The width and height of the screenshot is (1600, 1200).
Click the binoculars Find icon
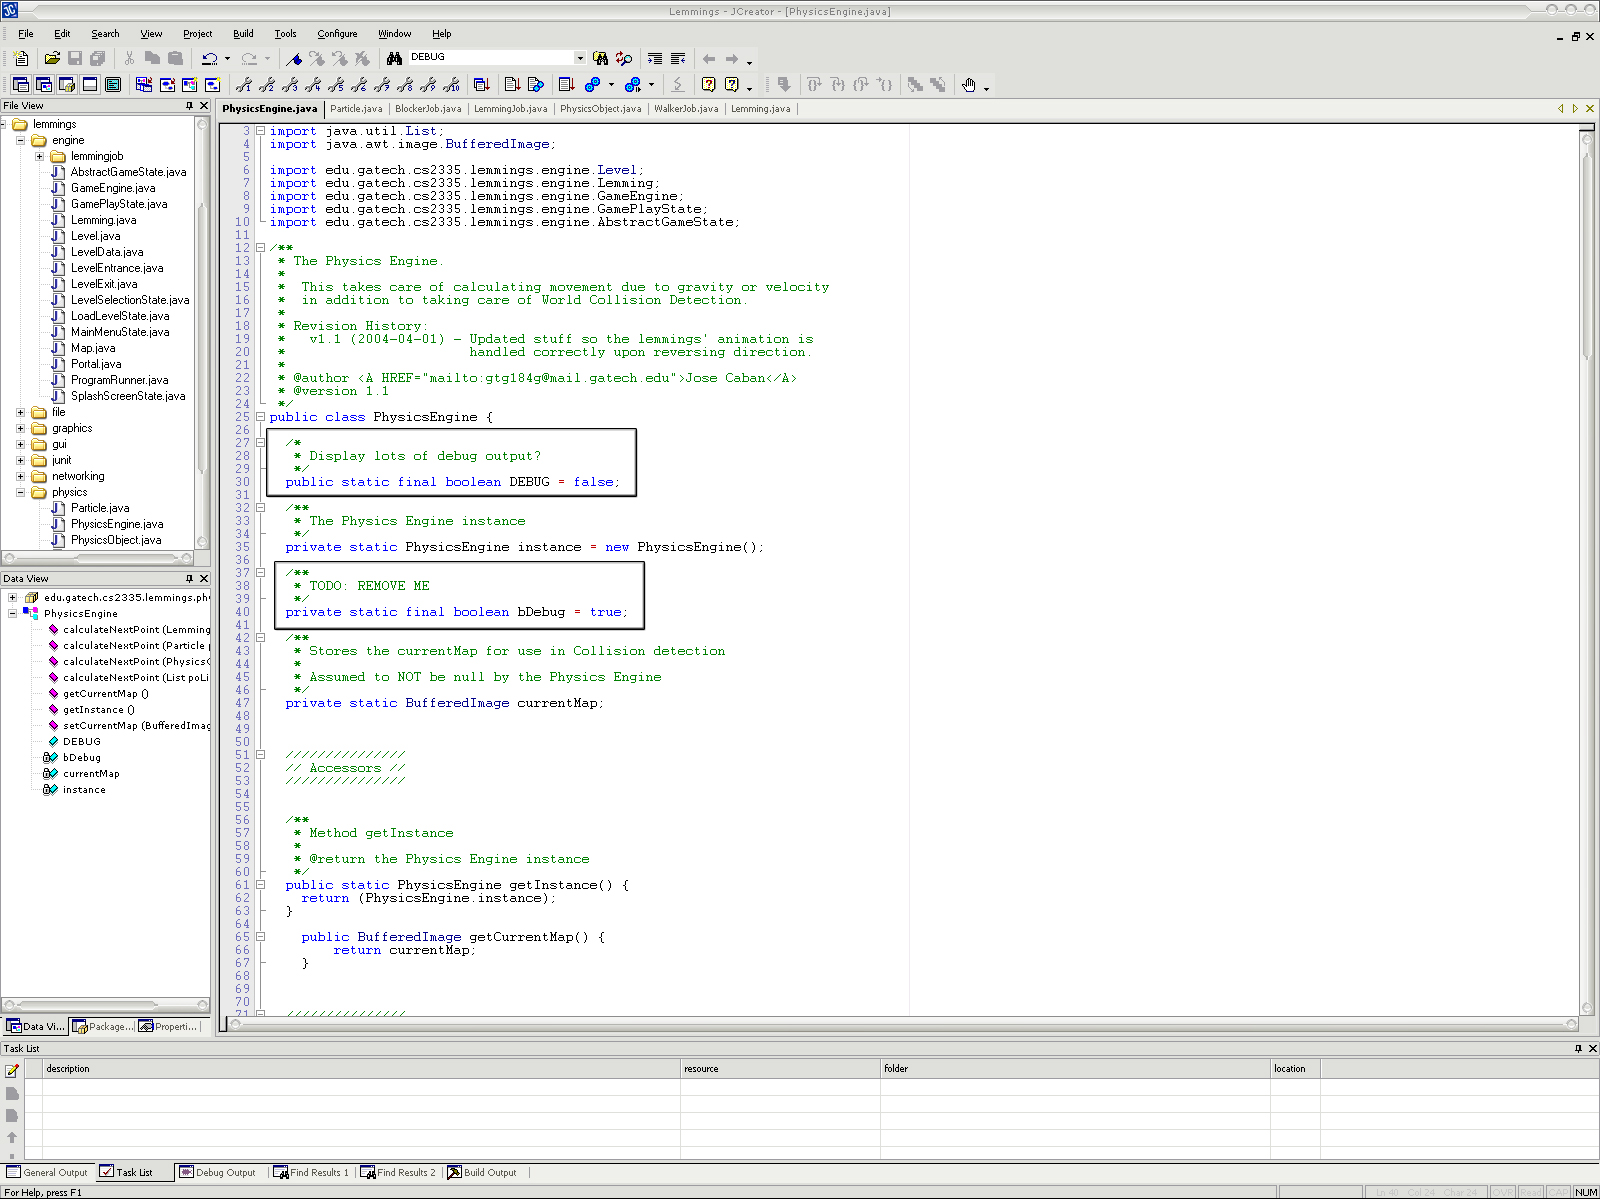(394, 59)
